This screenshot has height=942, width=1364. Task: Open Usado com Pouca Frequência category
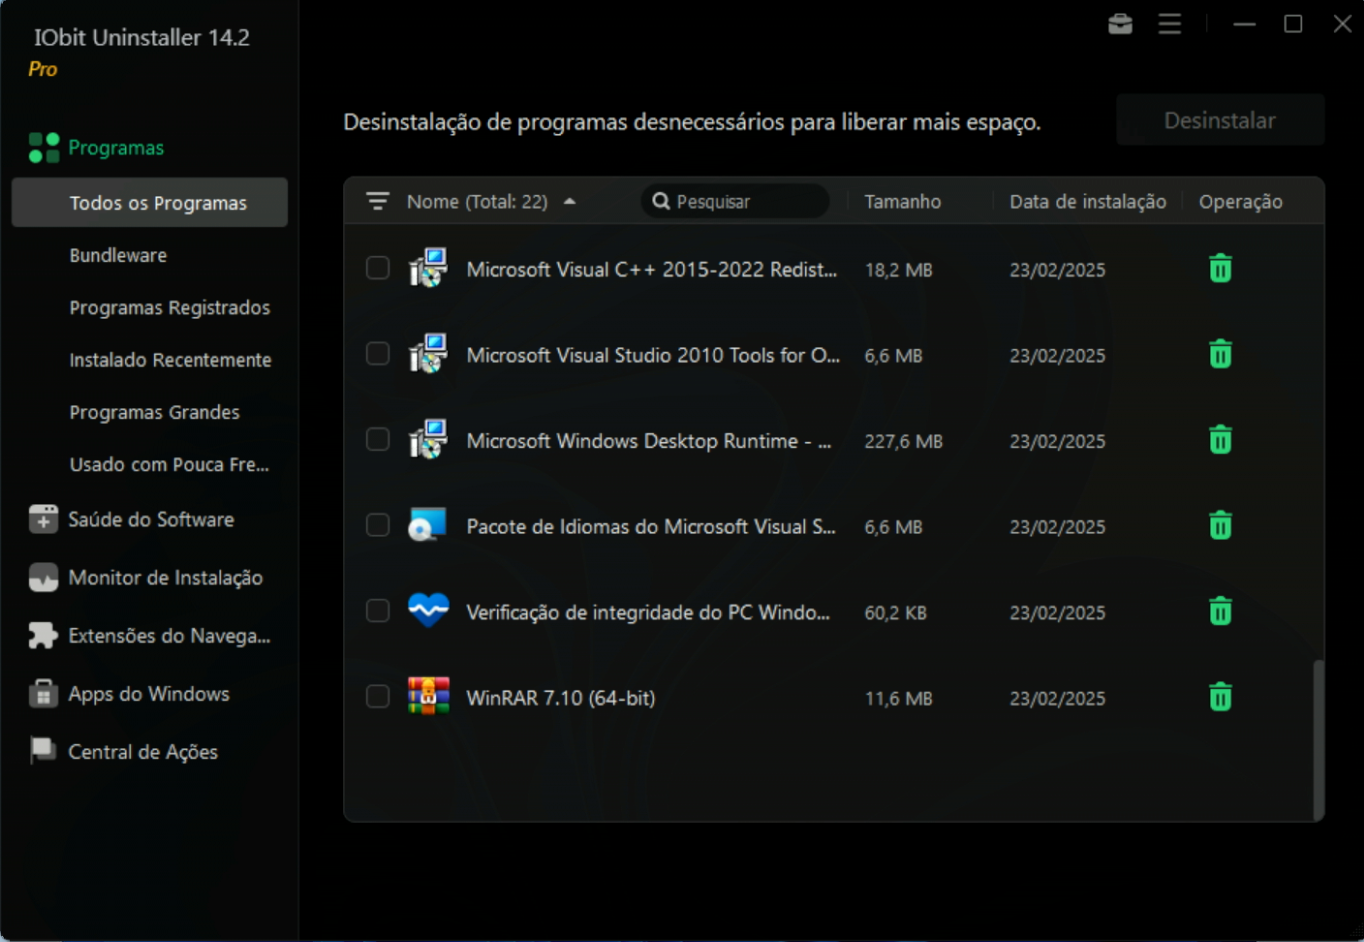coord(169,464)
